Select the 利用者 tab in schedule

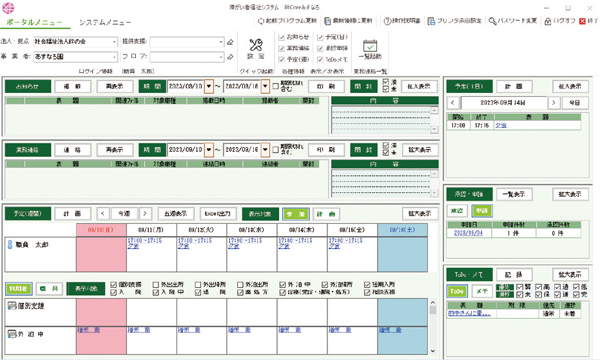click(x=19, y=288)
